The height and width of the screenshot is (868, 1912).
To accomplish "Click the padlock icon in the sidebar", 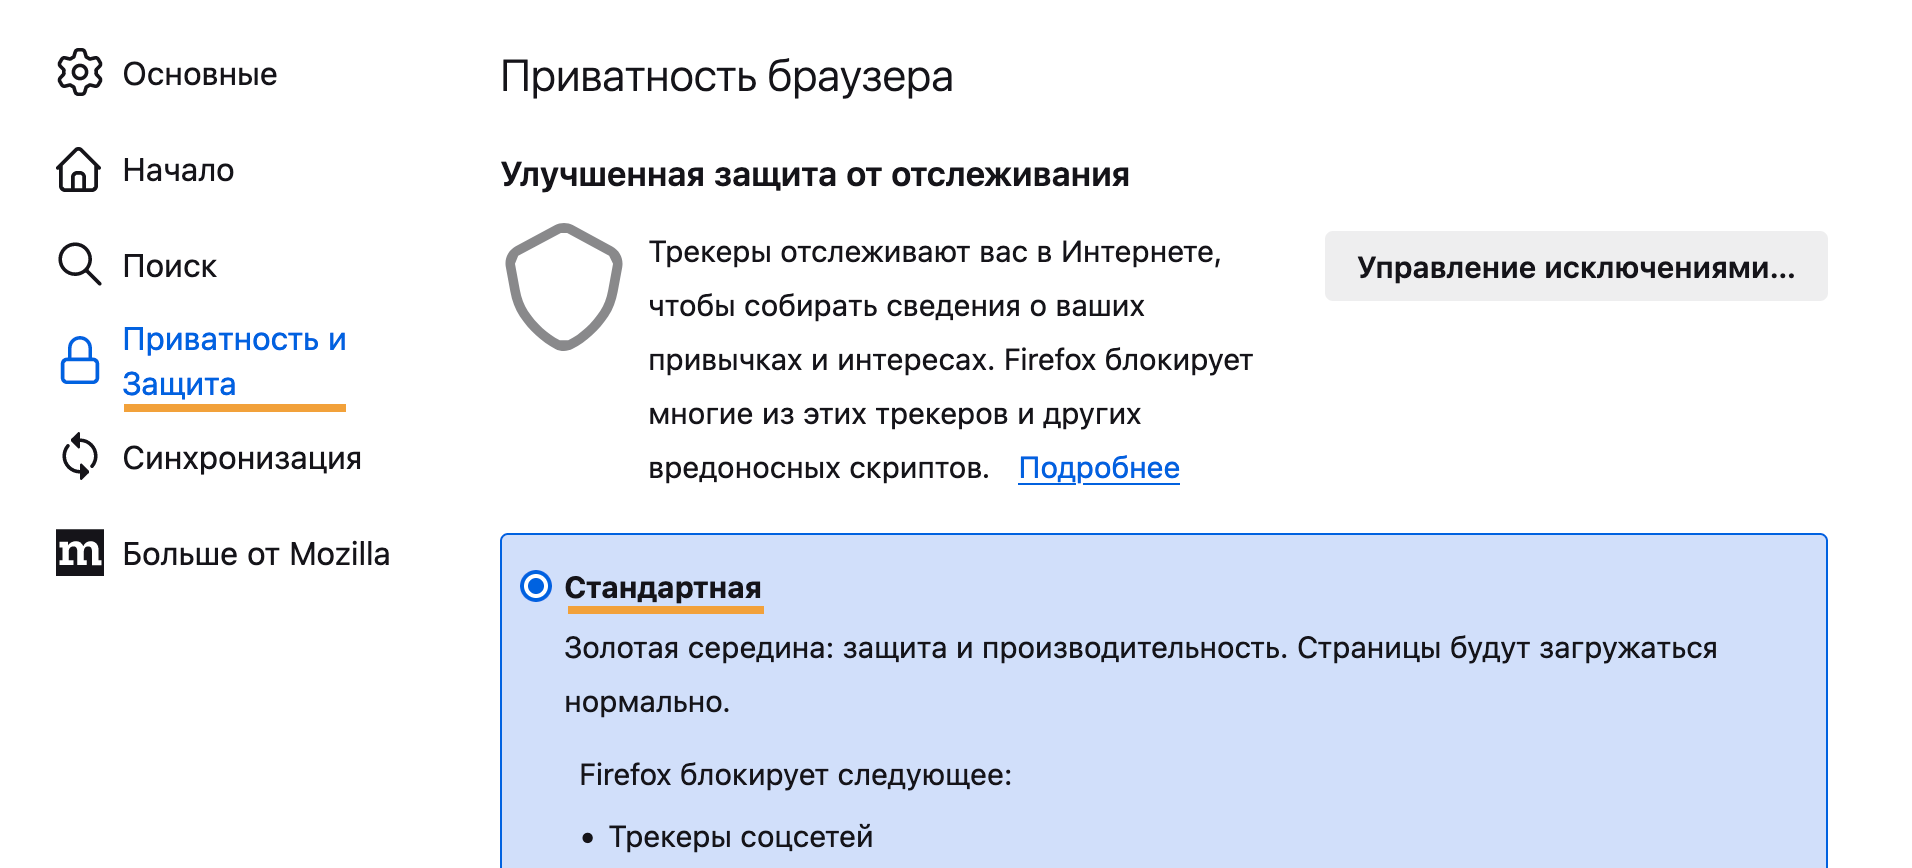I will pos(80,361).
